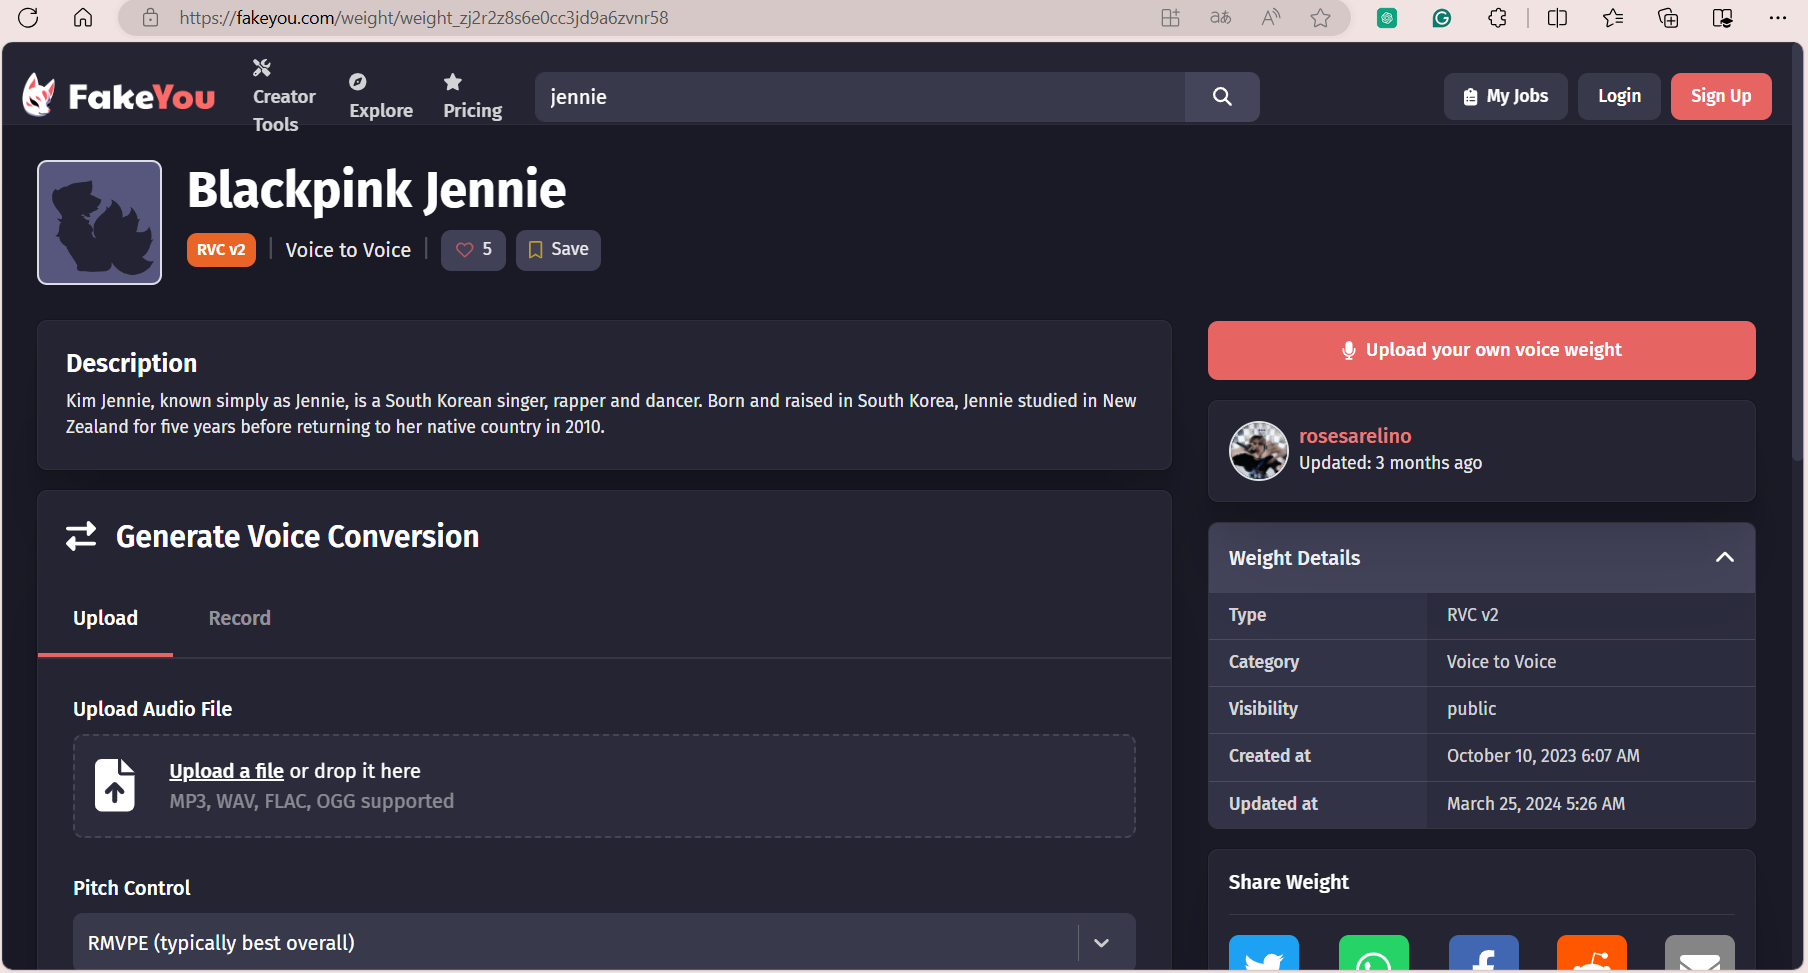Click the Blackpink Jennie cover thumbnail
1808x973 pixels.
click(x=99, y=222)
